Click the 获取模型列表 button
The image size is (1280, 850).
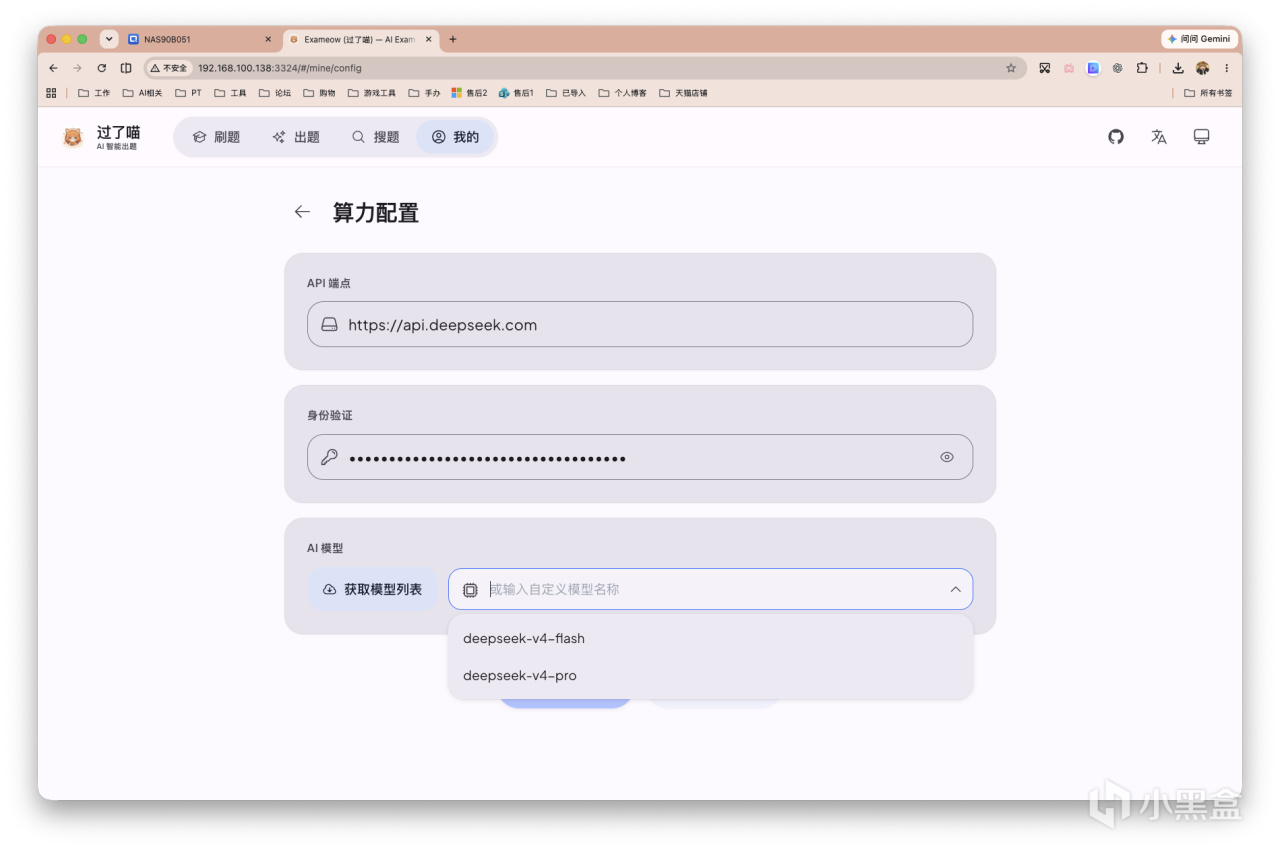tap(372, 590)
